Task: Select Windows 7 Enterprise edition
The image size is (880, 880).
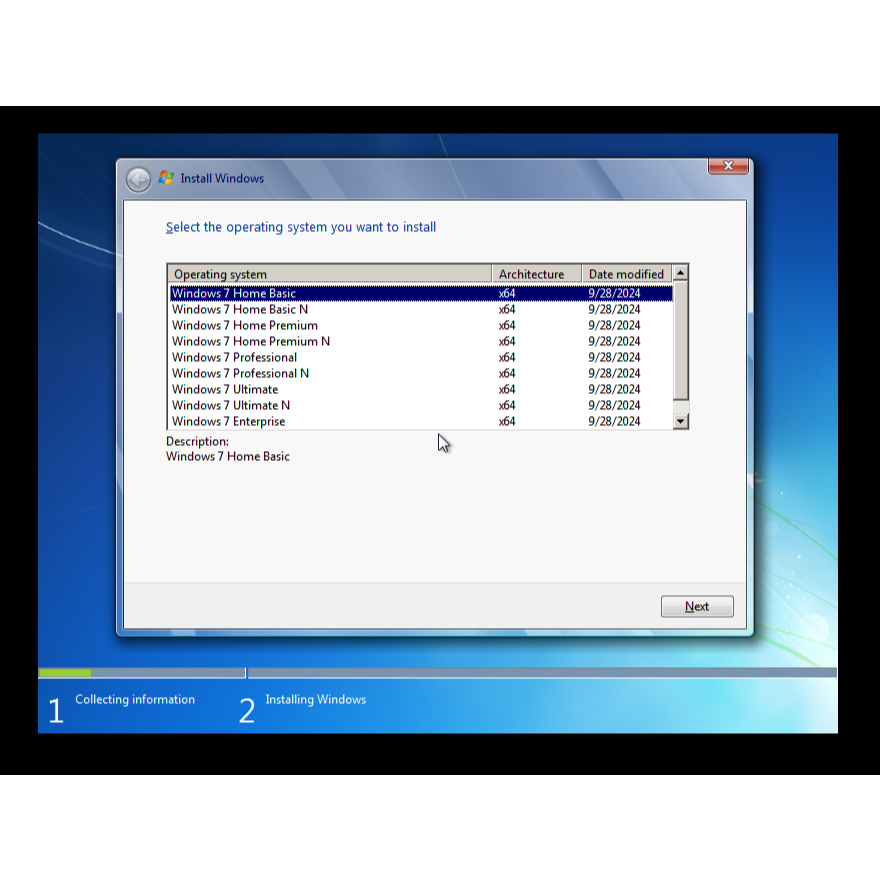Action: point(421,421)
